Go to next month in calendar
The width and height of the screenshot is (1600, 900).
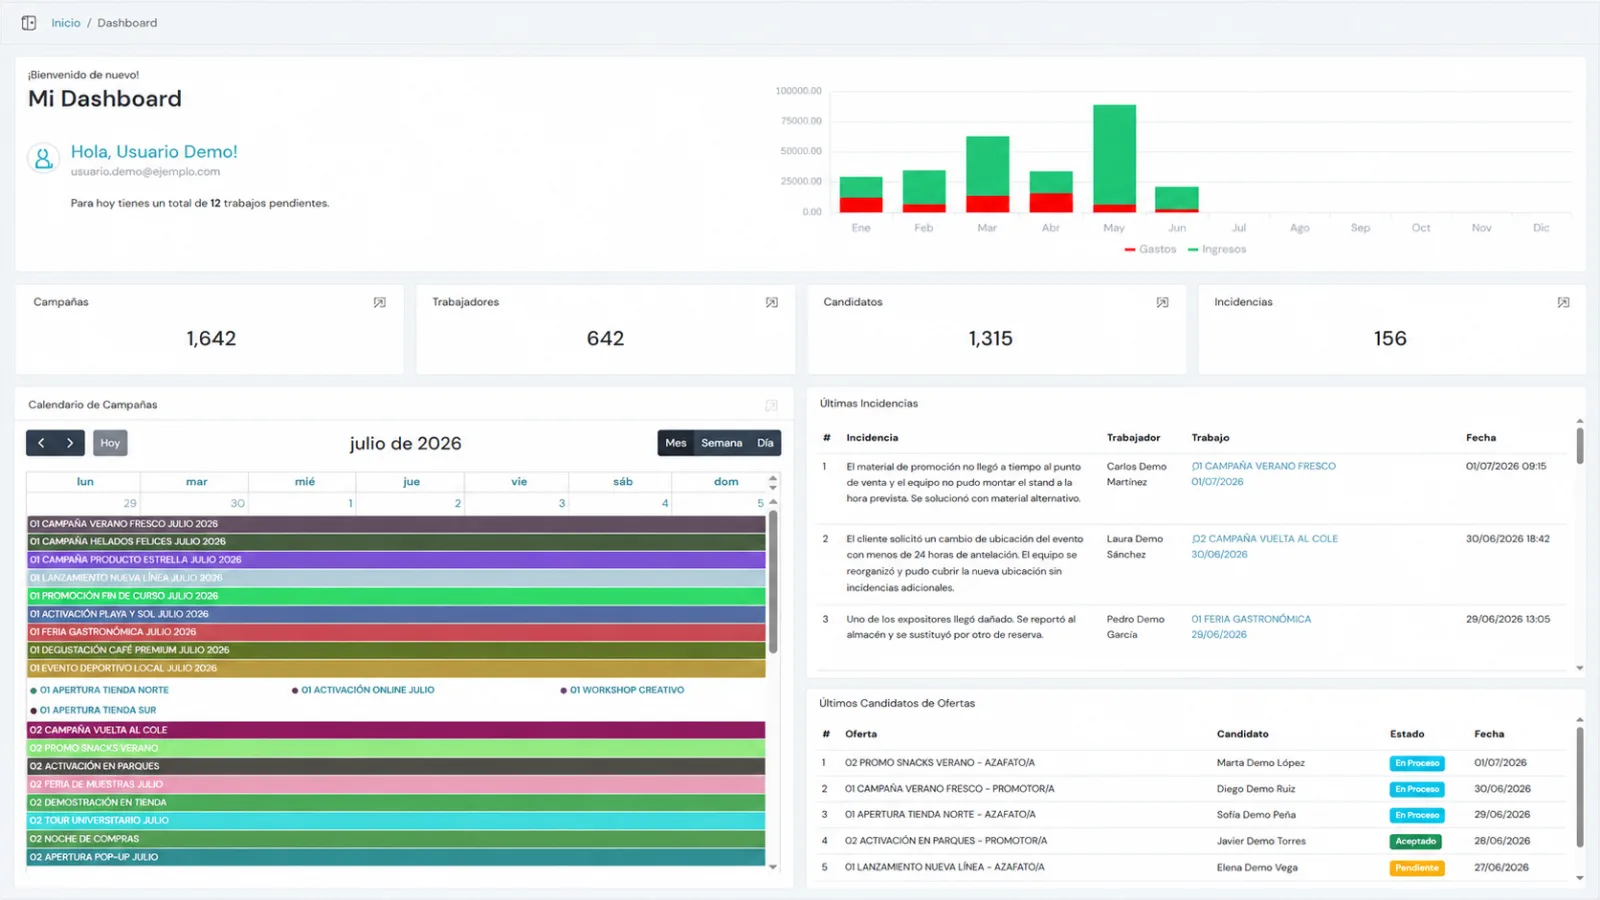[70, 443]
